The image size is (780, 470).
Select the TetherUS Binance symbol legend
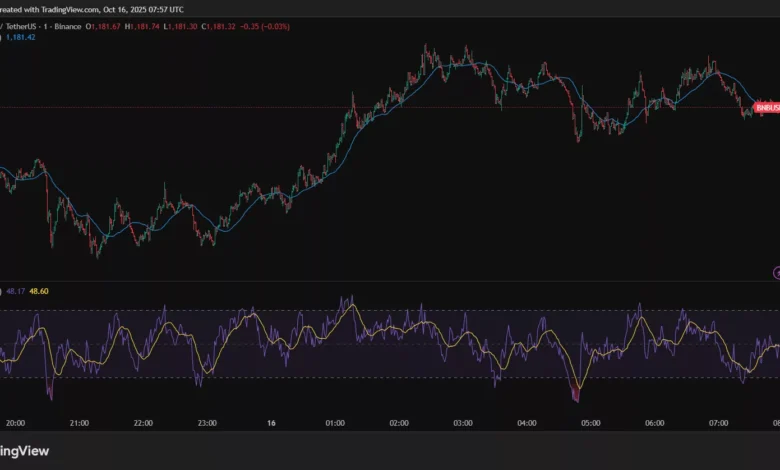(x=44, y=26)
